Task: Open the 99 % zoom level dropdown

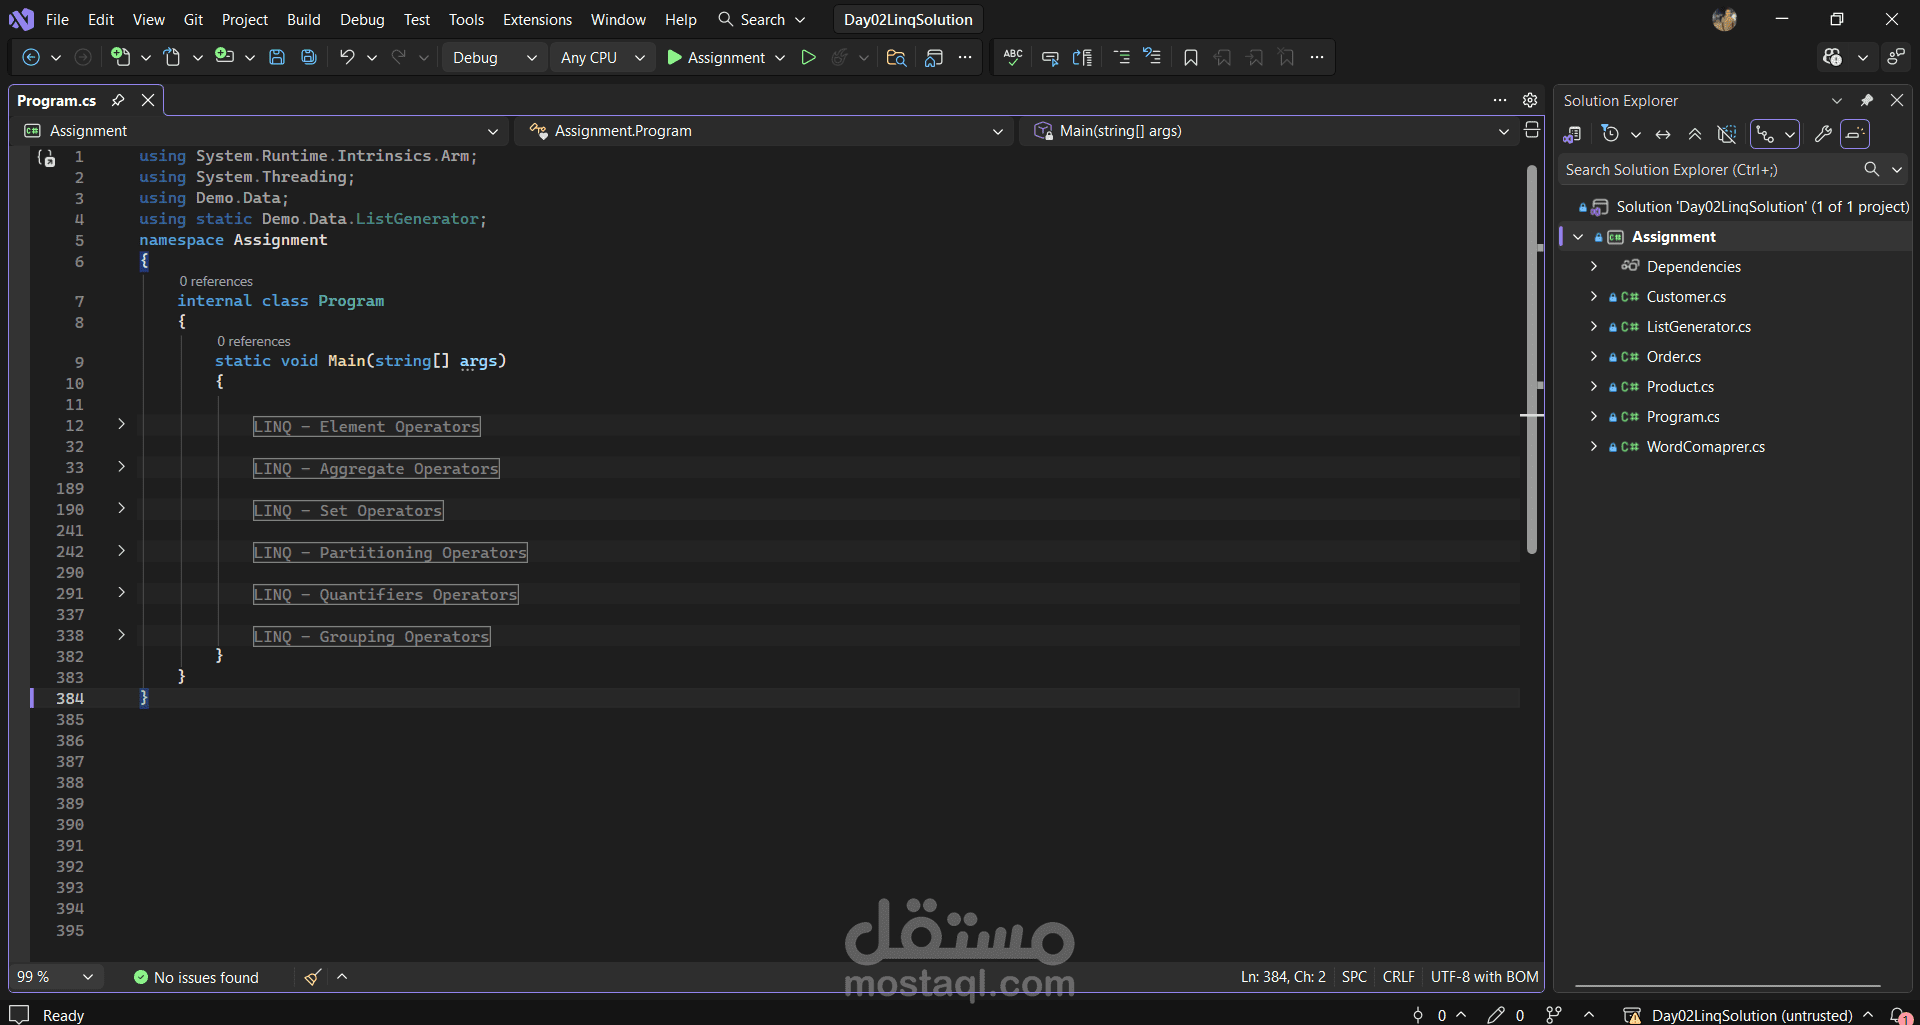Action: point(55,977)
